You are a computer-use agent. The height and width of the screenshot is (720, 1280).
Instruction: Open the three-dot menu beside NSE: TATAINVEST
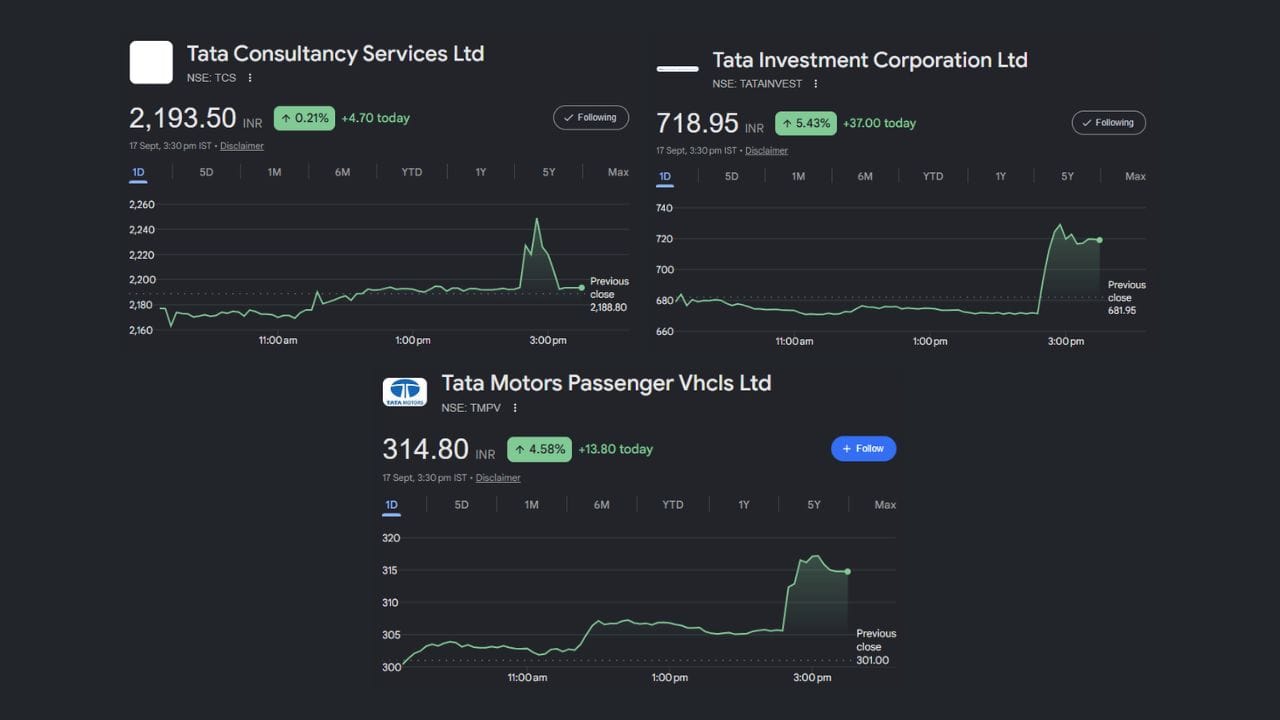click(x=816, y=84)
